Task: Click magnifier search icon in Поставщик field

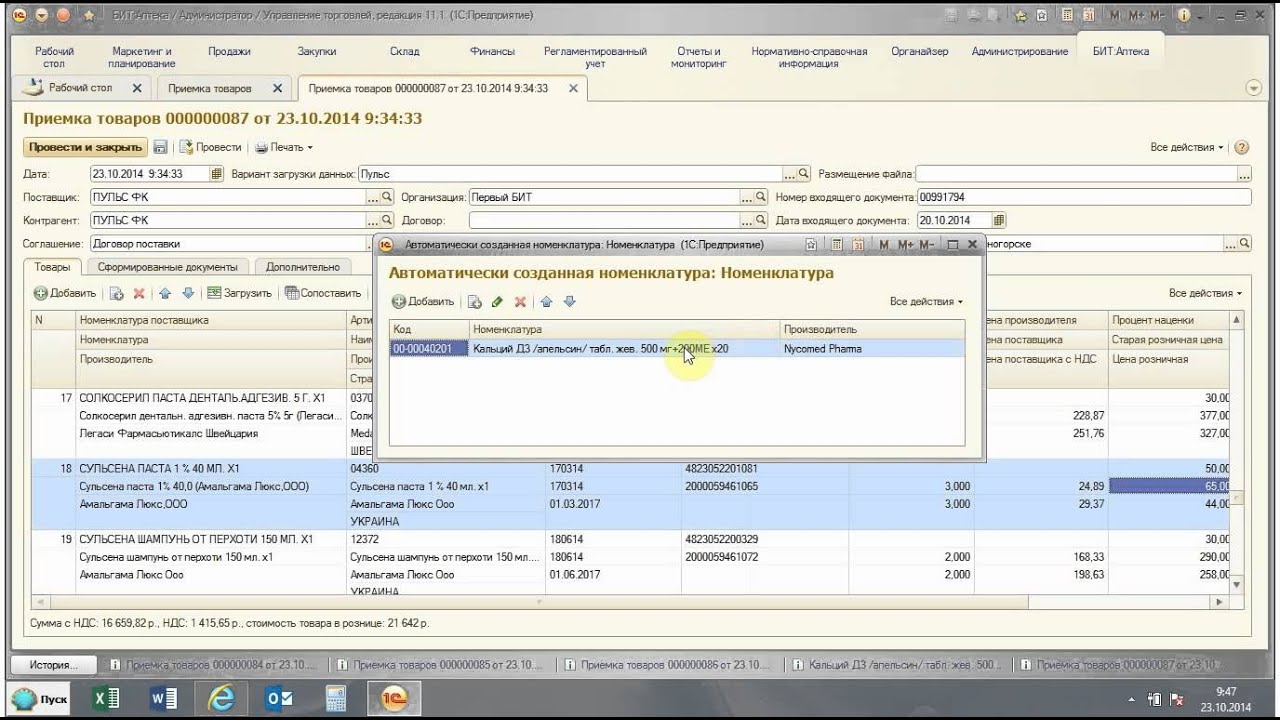Action: (387, 197)
